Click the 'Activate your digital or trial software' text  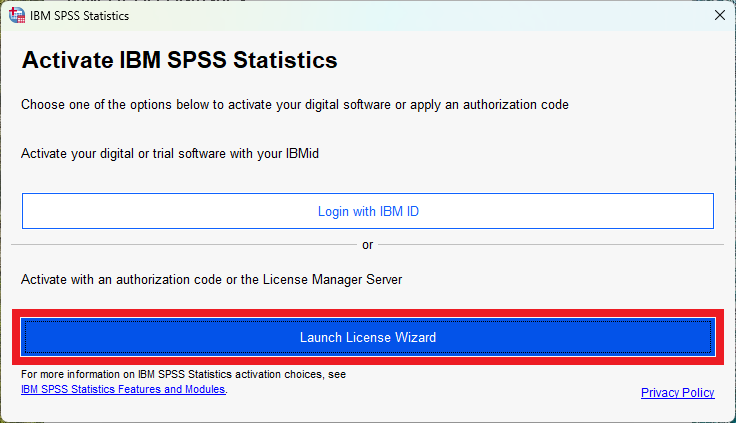pyautogui.click(x=170, y=154)
